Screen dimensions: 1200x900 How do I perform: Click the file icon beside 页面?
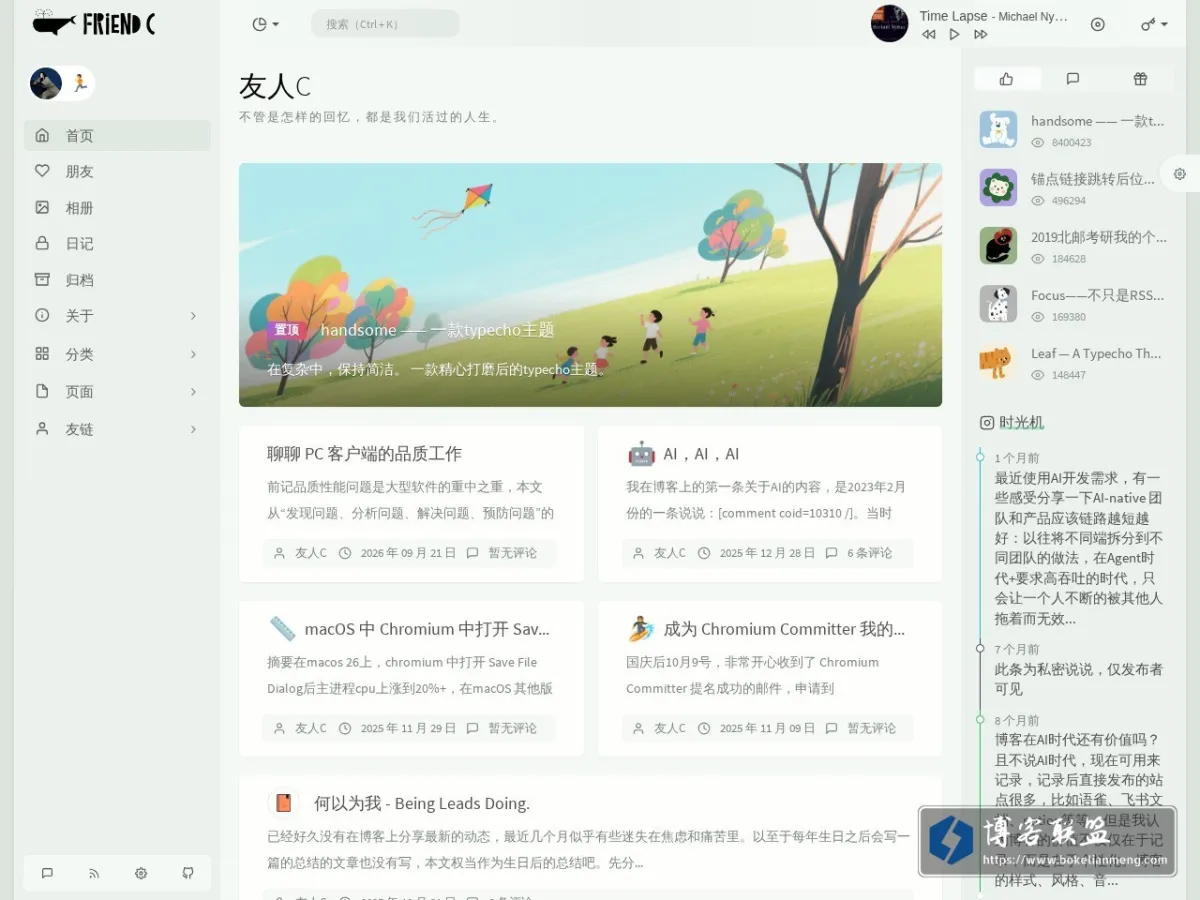(x=42, y=391)
